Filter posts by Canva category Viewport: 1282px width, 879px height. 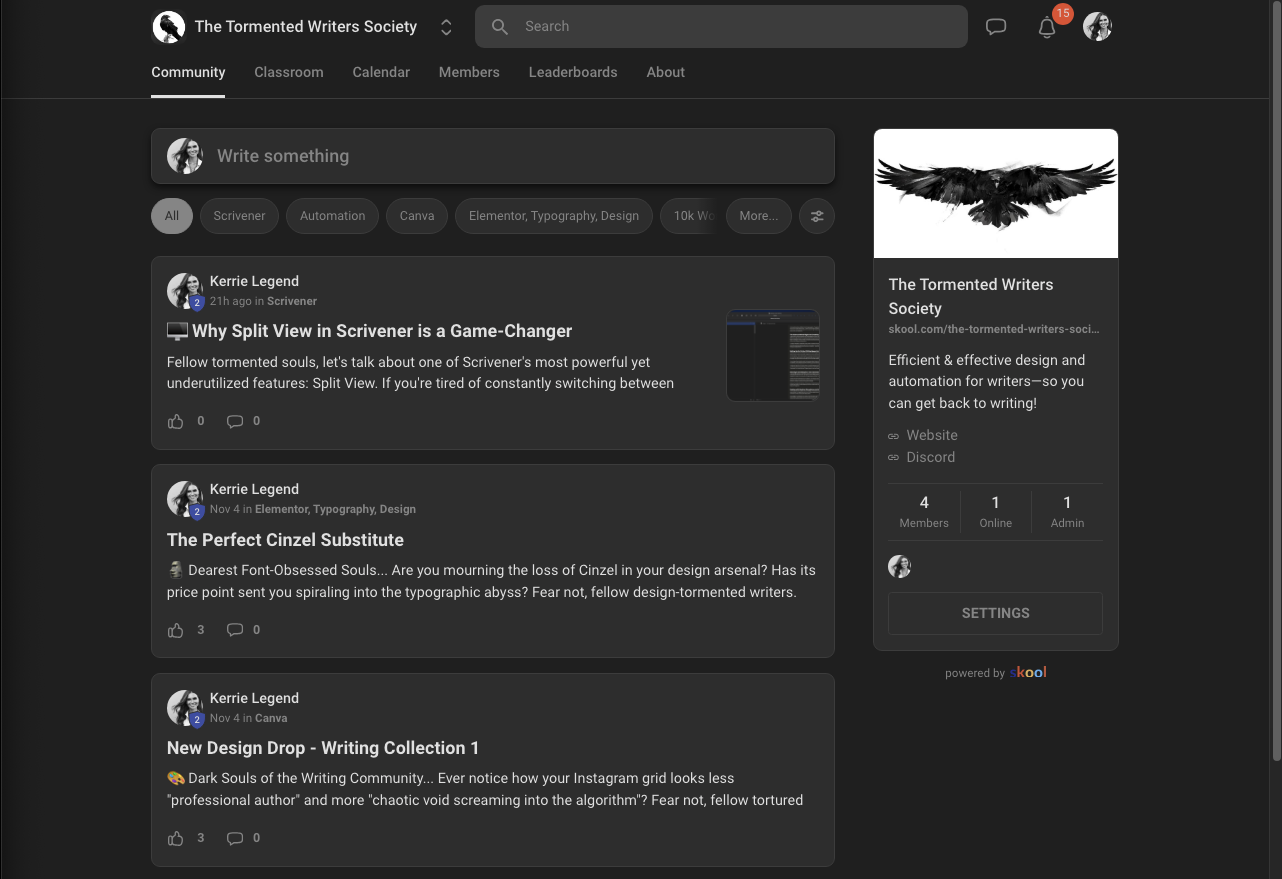tap(417, 216)
